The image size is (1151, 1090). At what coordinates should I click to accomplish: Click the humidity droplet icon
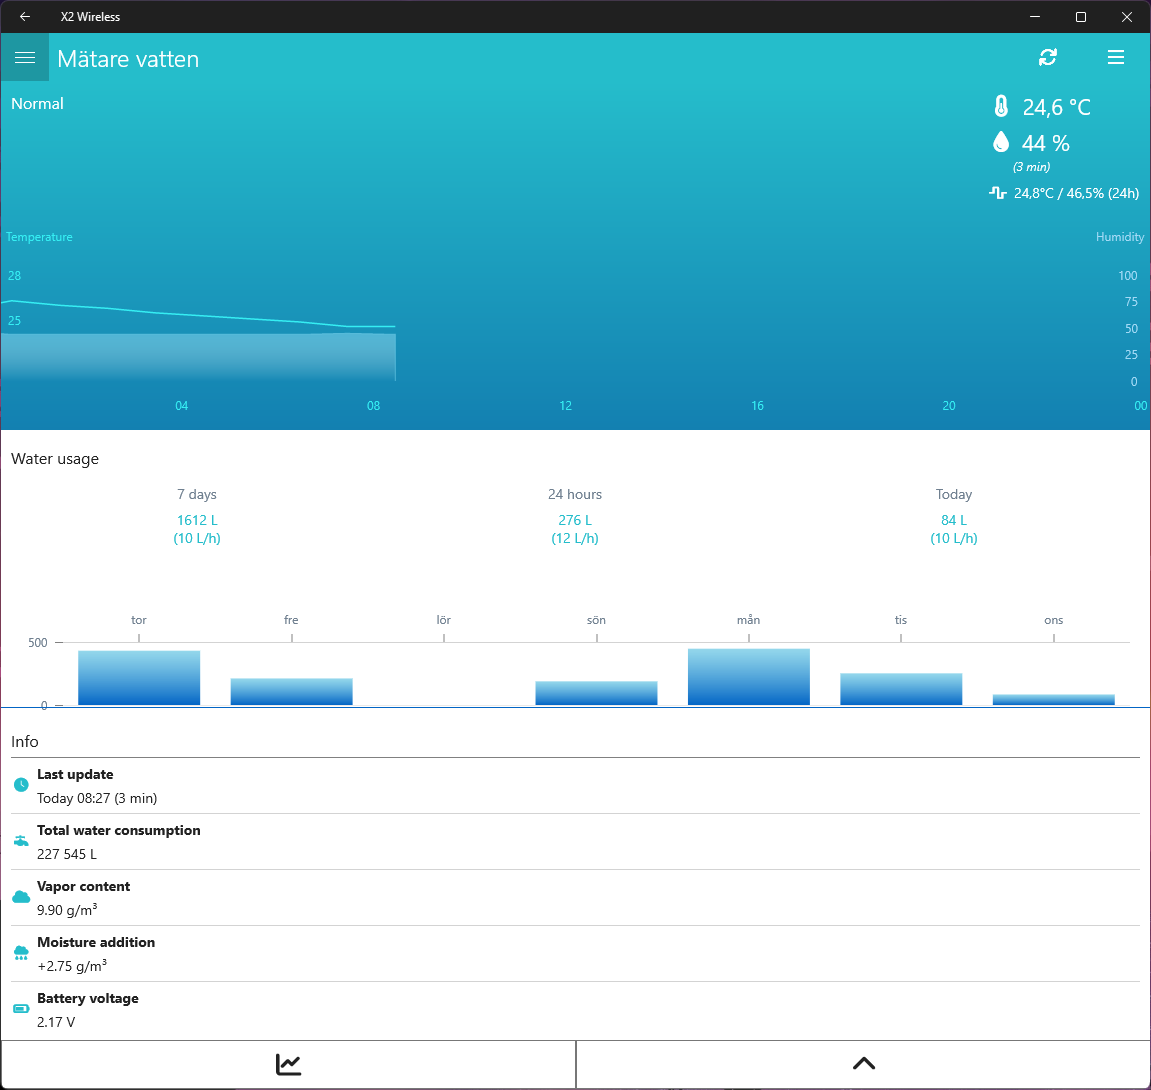(x=1001, y=142)
